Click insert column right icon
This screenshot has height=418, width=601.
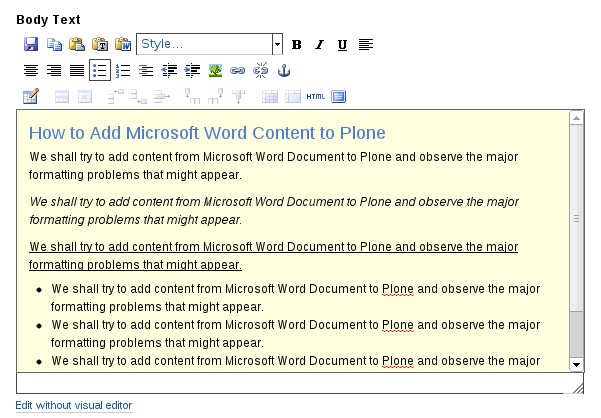215,97
